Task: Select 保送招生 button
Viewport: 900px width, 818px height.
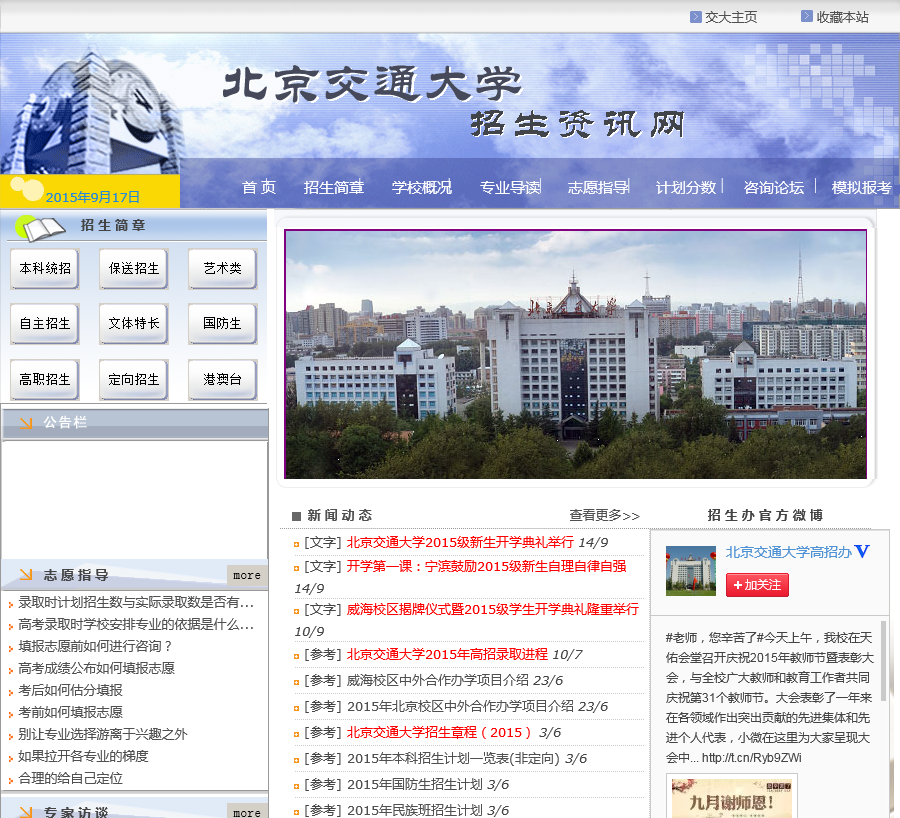Action: (x=134, y=269)
